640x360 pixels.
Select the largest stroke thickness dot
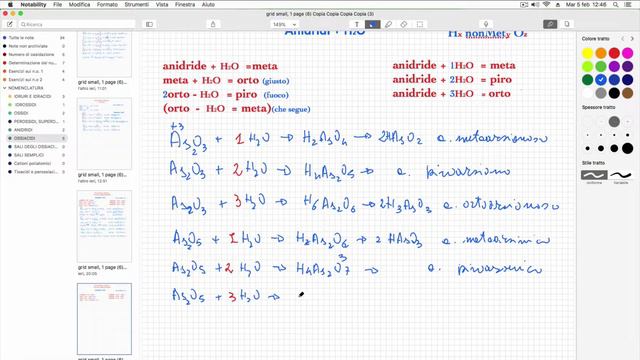[x=627, y=148]
